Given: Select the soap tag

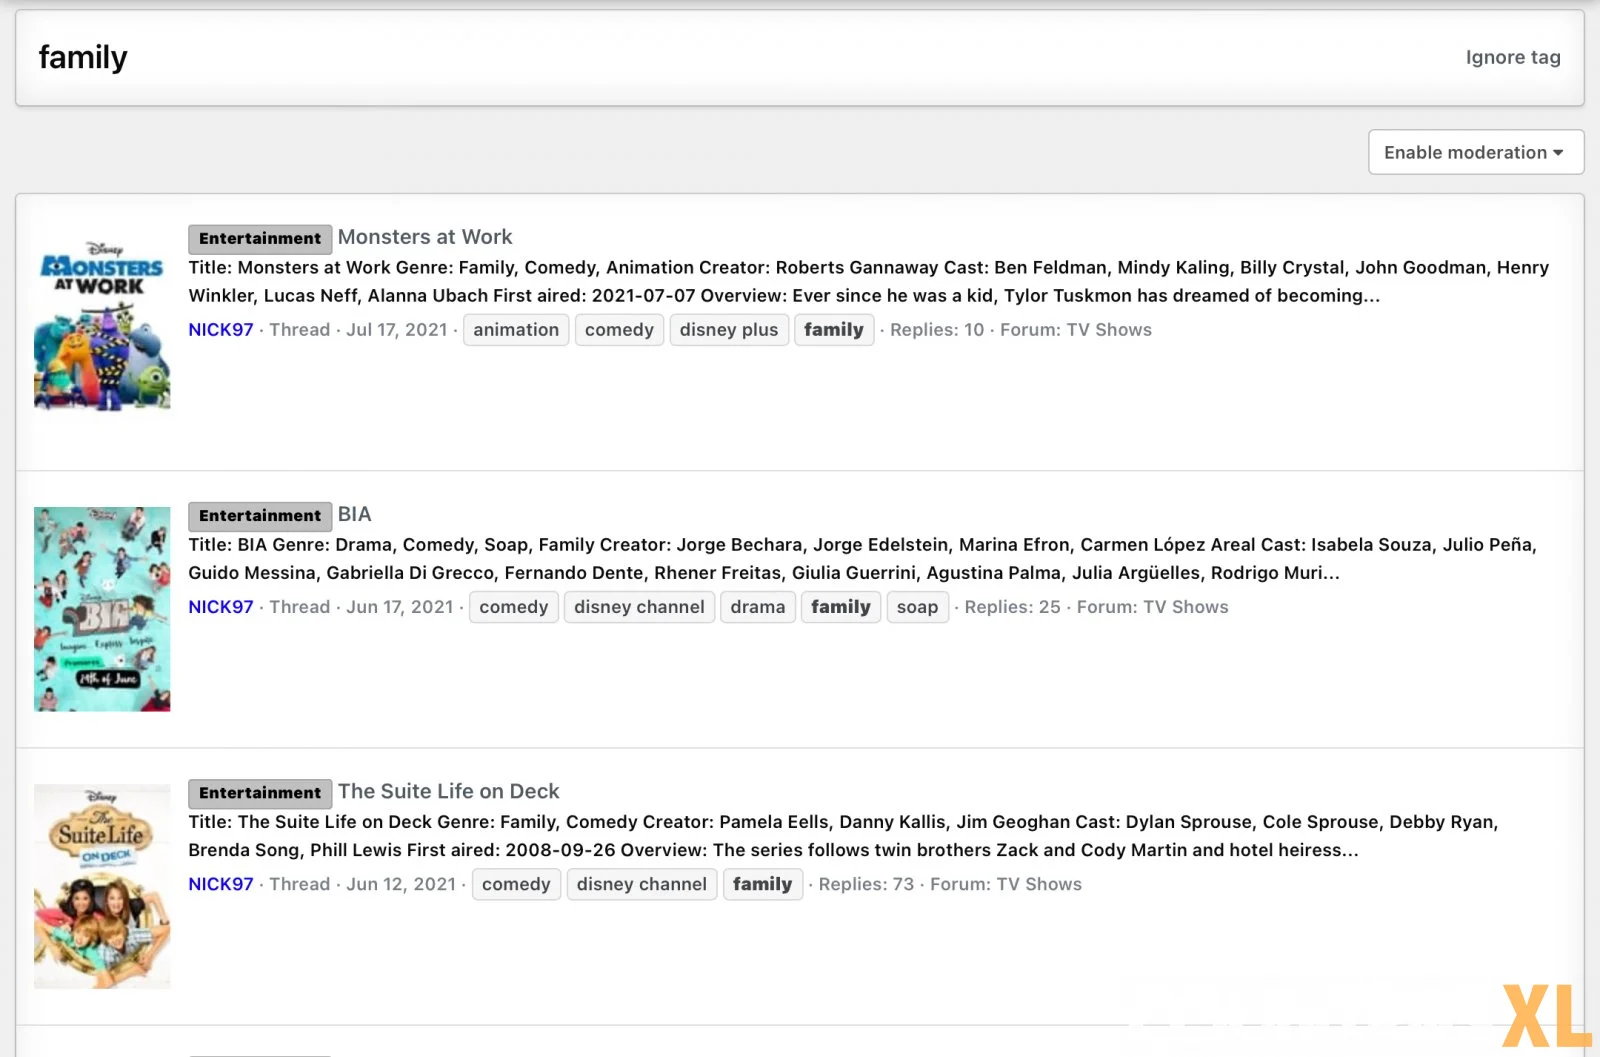Looking at the screenshot, I should pyautogui.click(x=918, y=607).
